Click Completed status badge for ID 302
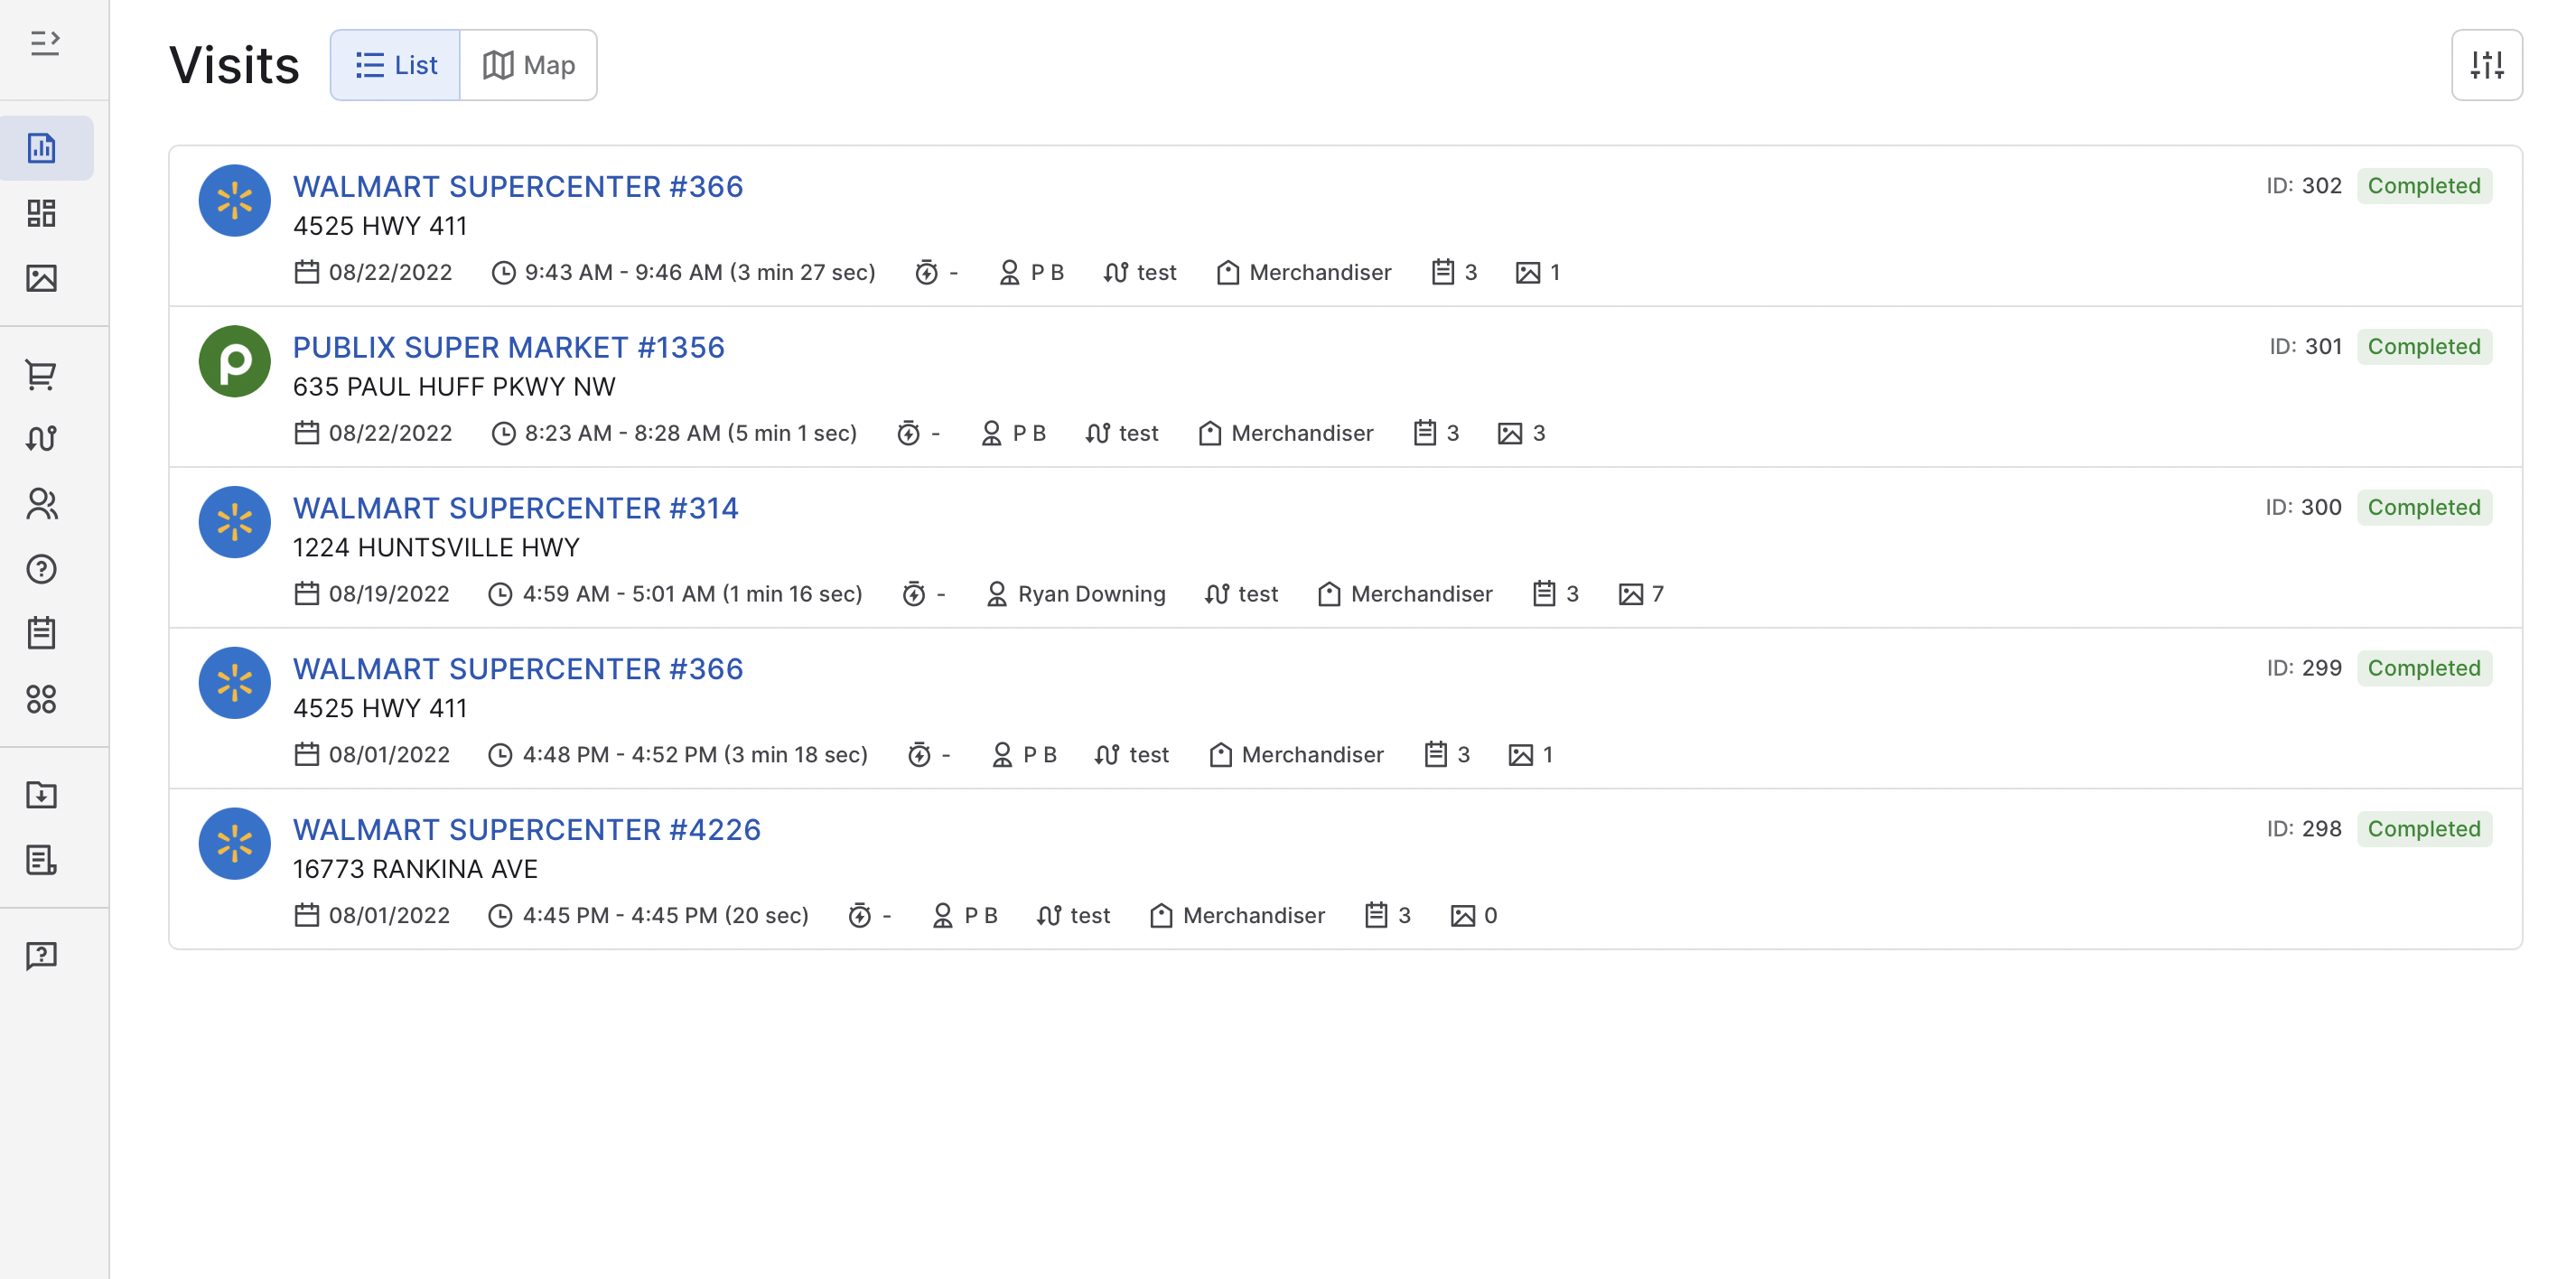The width and height of the screenshot is (2576, 1279). [x=2423, y=186]
